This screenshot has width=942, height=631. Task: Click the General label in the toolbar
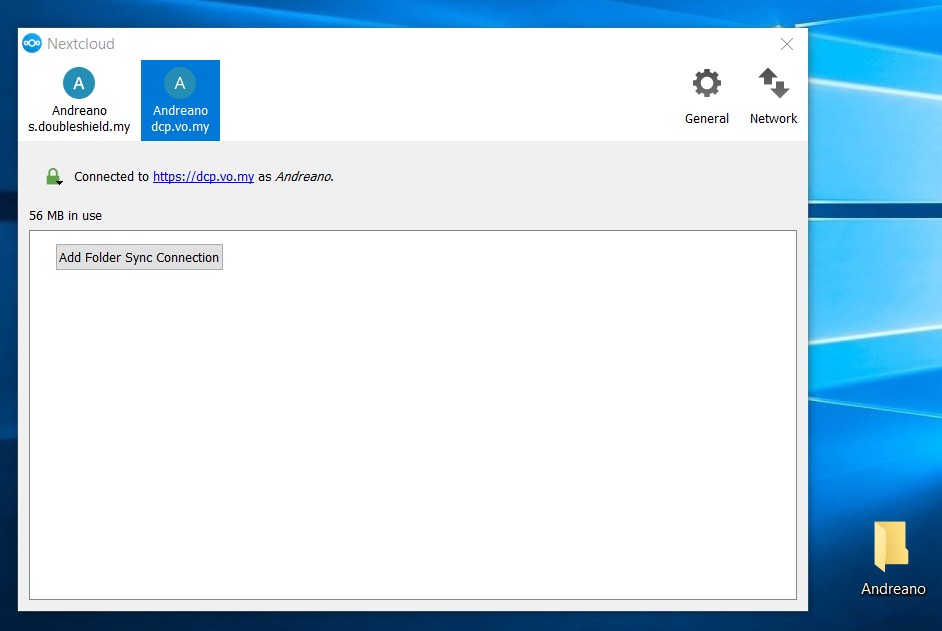click(707, 118)
